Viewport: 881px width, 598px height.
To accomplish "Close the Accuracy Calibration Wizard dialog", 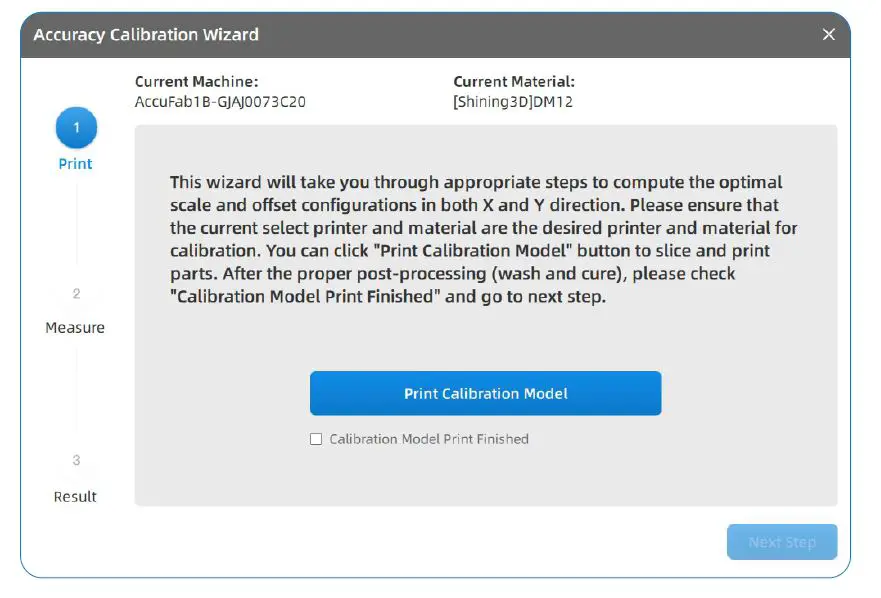I will (828, 35).
